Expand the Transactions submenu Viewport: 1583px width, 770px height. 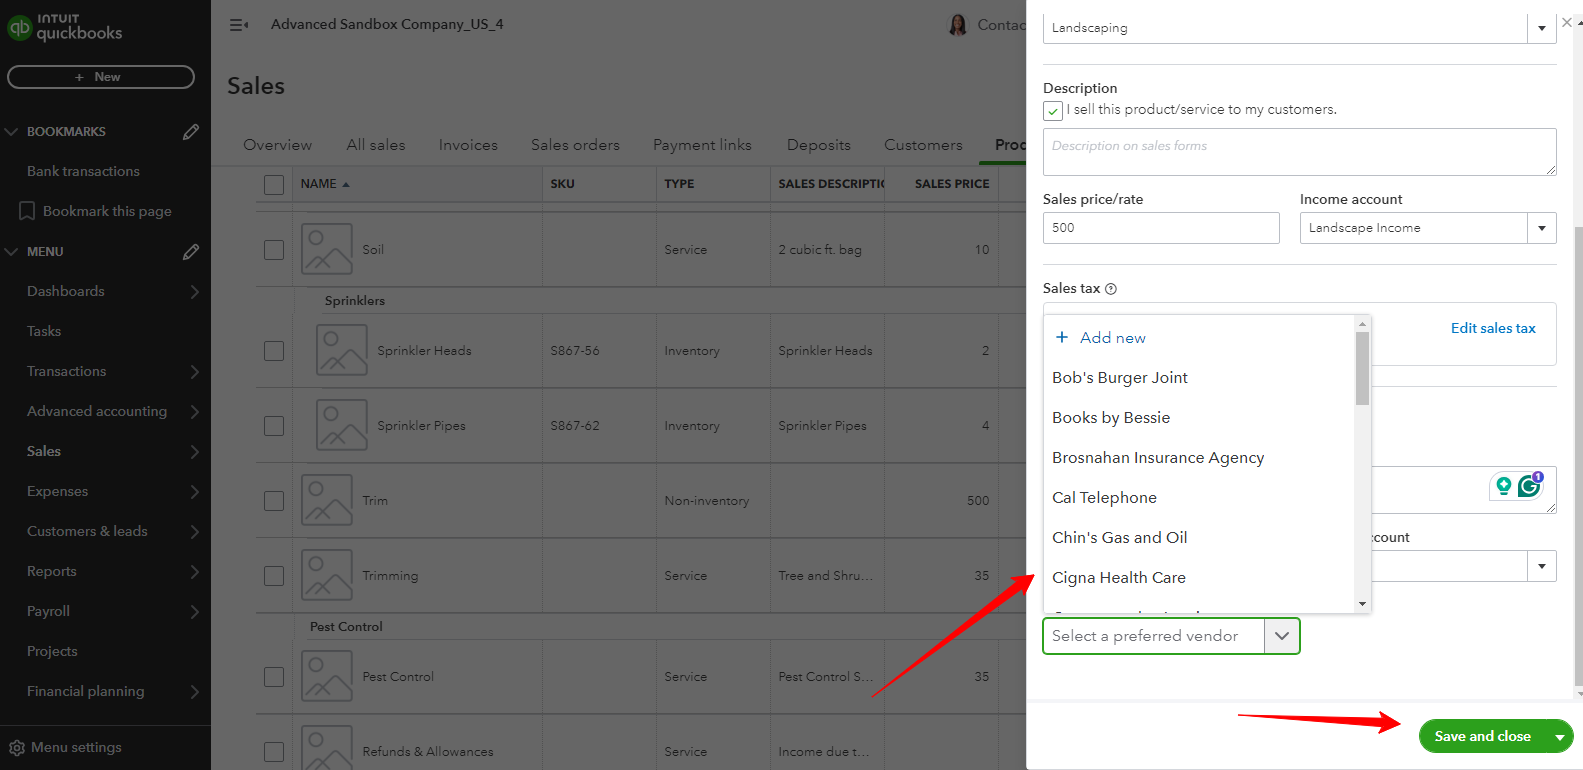(x=194, y=372)
